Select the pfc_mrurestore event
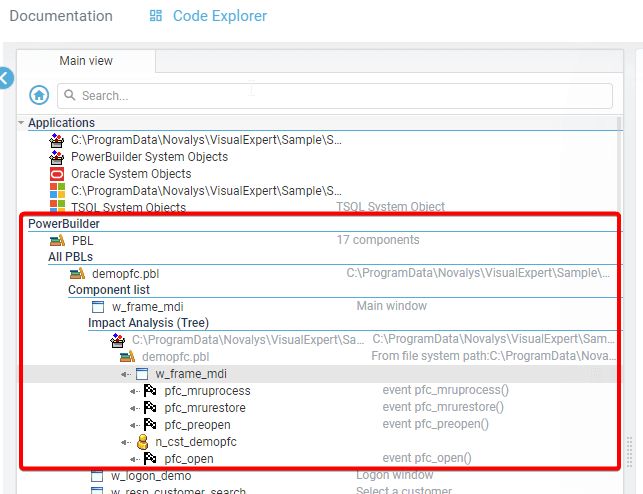Image resolution: width=643 pixels, height=494 pixels. [x=205, y=408]
